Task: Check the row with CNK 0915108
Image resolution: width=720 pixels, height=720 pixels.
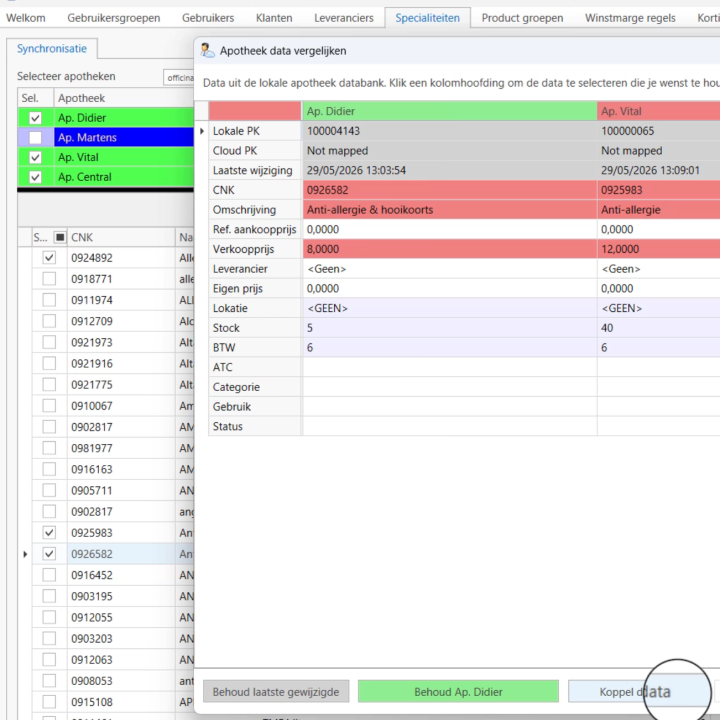Action: (x=49, y=702)
